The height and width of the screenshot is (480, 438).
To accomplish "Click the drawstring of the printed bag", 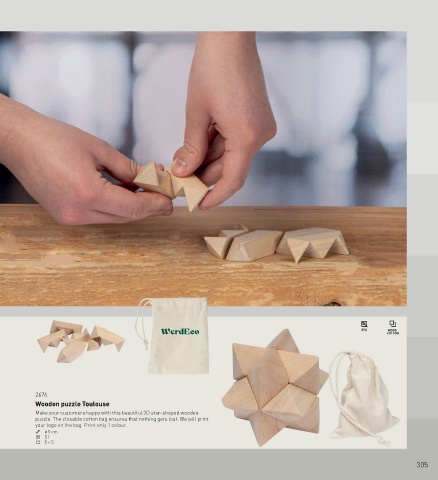I will [x=142, y=323].
